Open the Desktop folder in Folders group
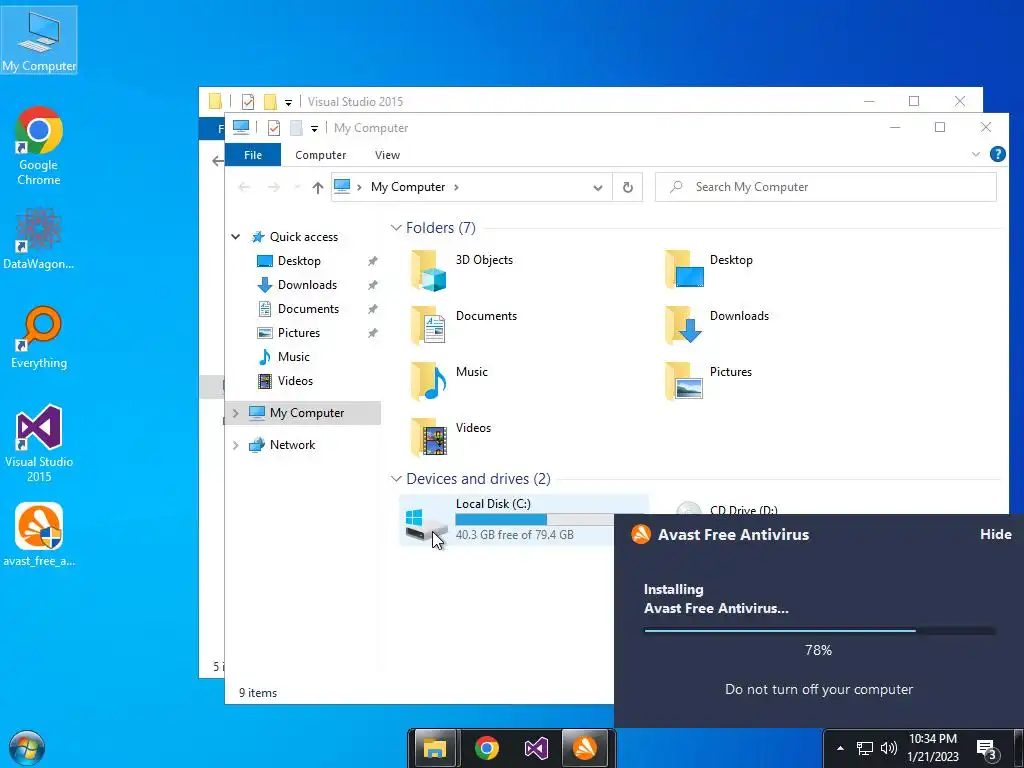This screenshot has width=1024, height=768. [709, 269]
